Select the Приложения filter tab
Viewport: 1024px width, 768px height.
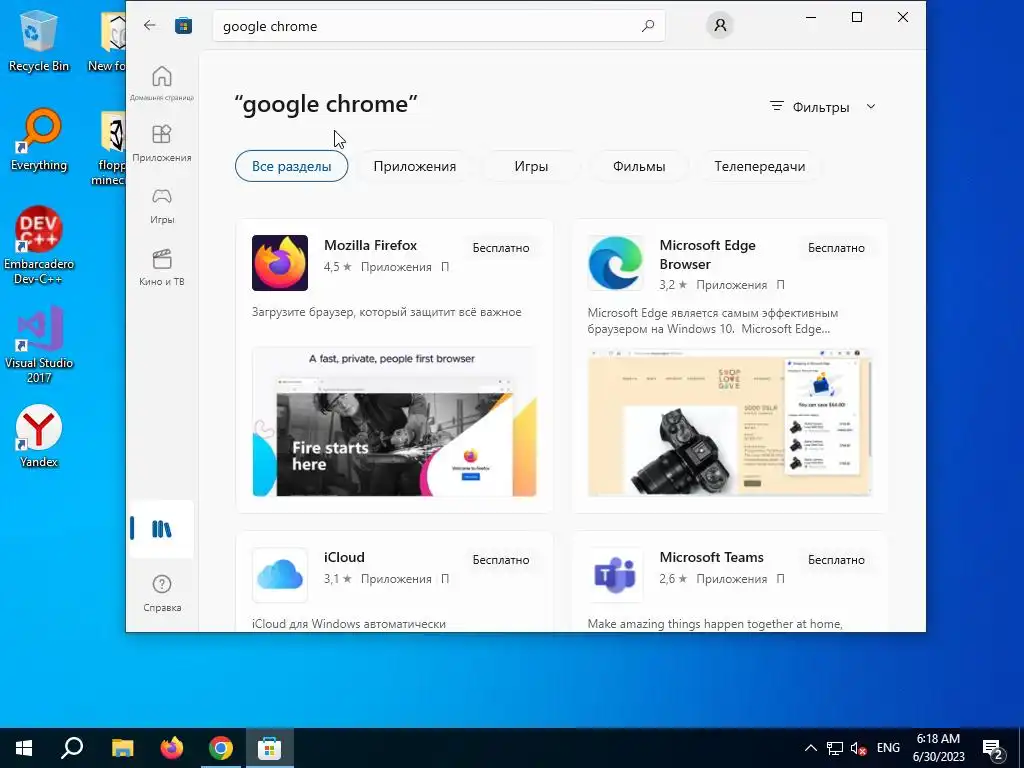tap(415, 166)
